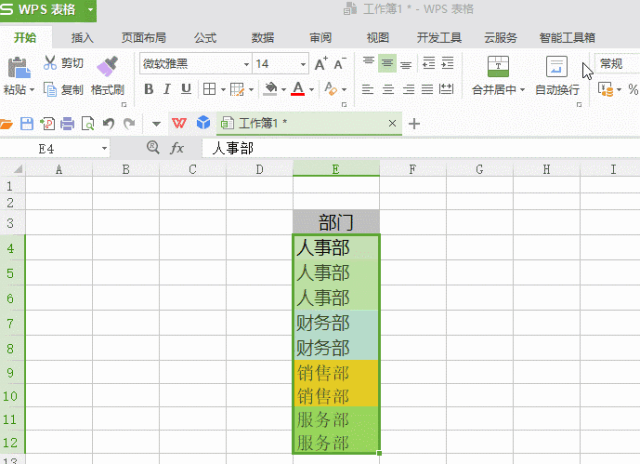This screenshot has width=640, height=464.
Task: Click the decrease indent icon
Action: pyautogui.click(x=429, y=63)
